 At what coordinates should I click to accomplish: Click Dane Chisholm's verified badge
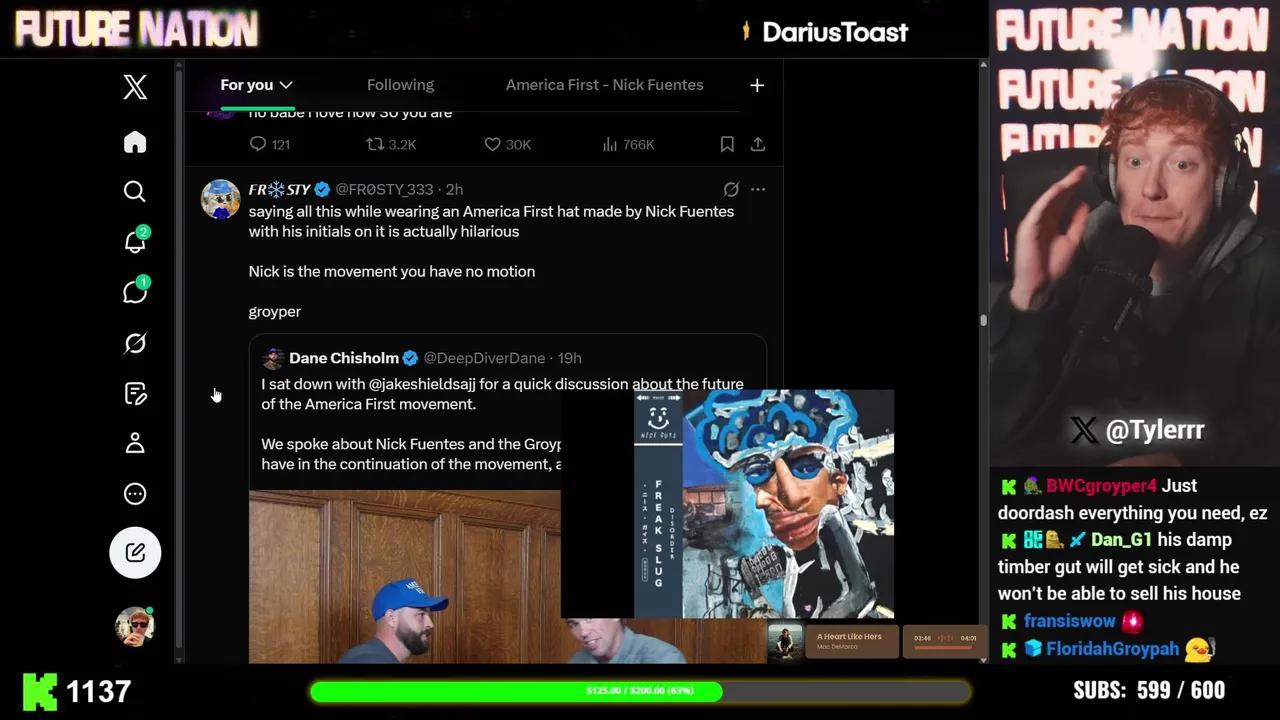tap(410, 358)
